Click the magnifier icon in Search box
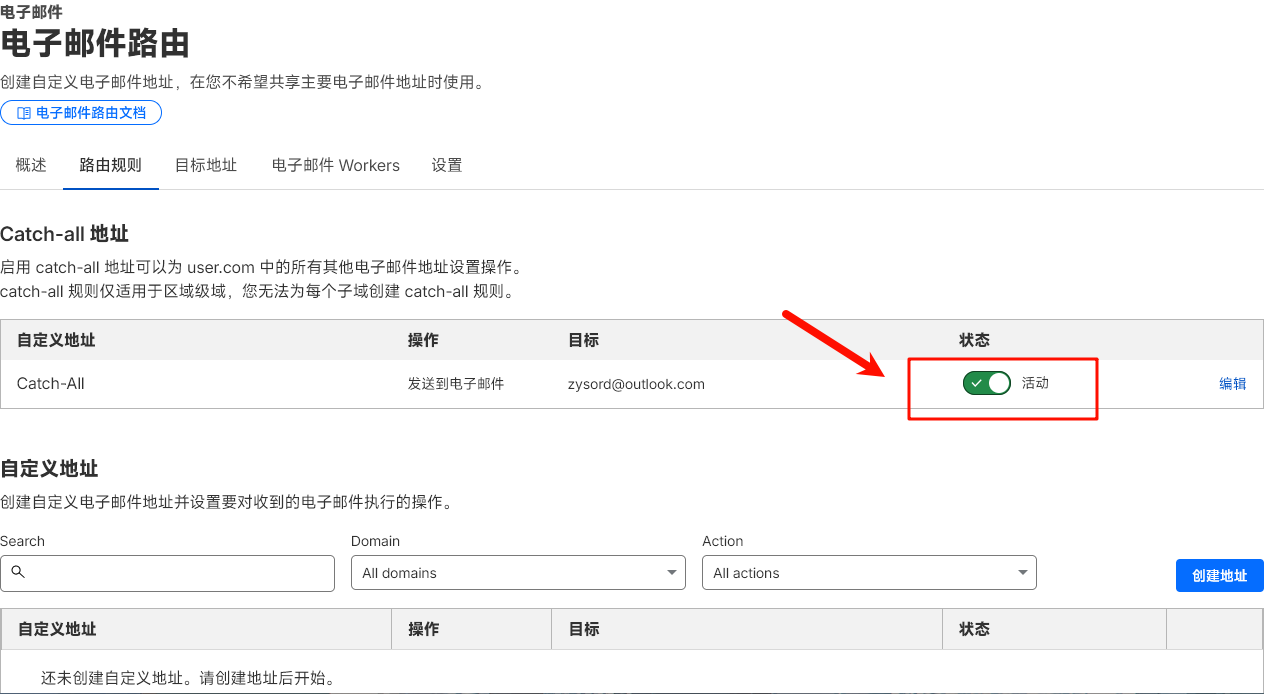This screenshot has width=1264, height=694. click(x=17, y=573)
